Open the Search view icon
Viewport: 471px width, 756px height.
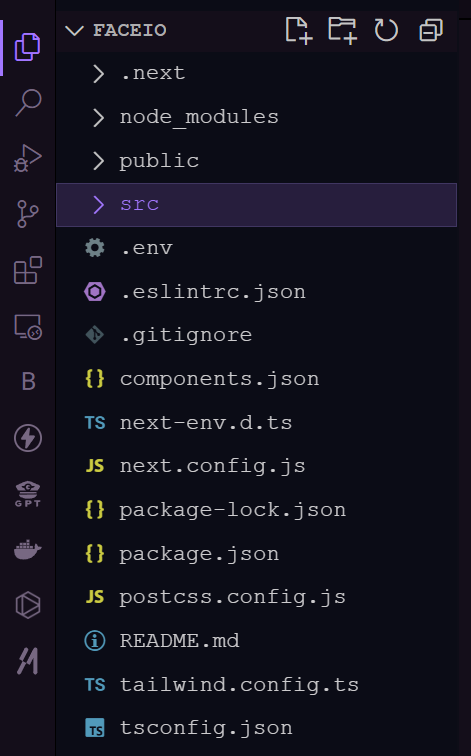[27, 102]
